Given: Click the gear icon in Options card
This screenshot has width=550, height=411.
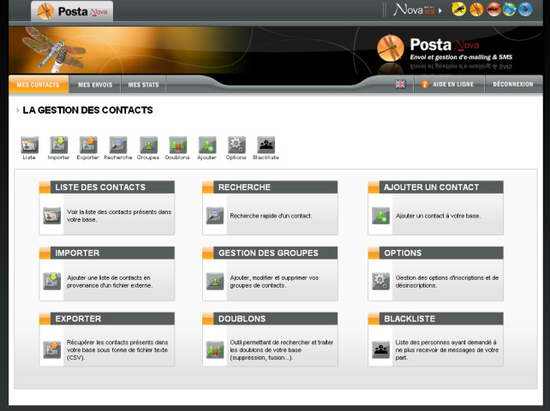Looking at the screenshot, I should [381, 281].
